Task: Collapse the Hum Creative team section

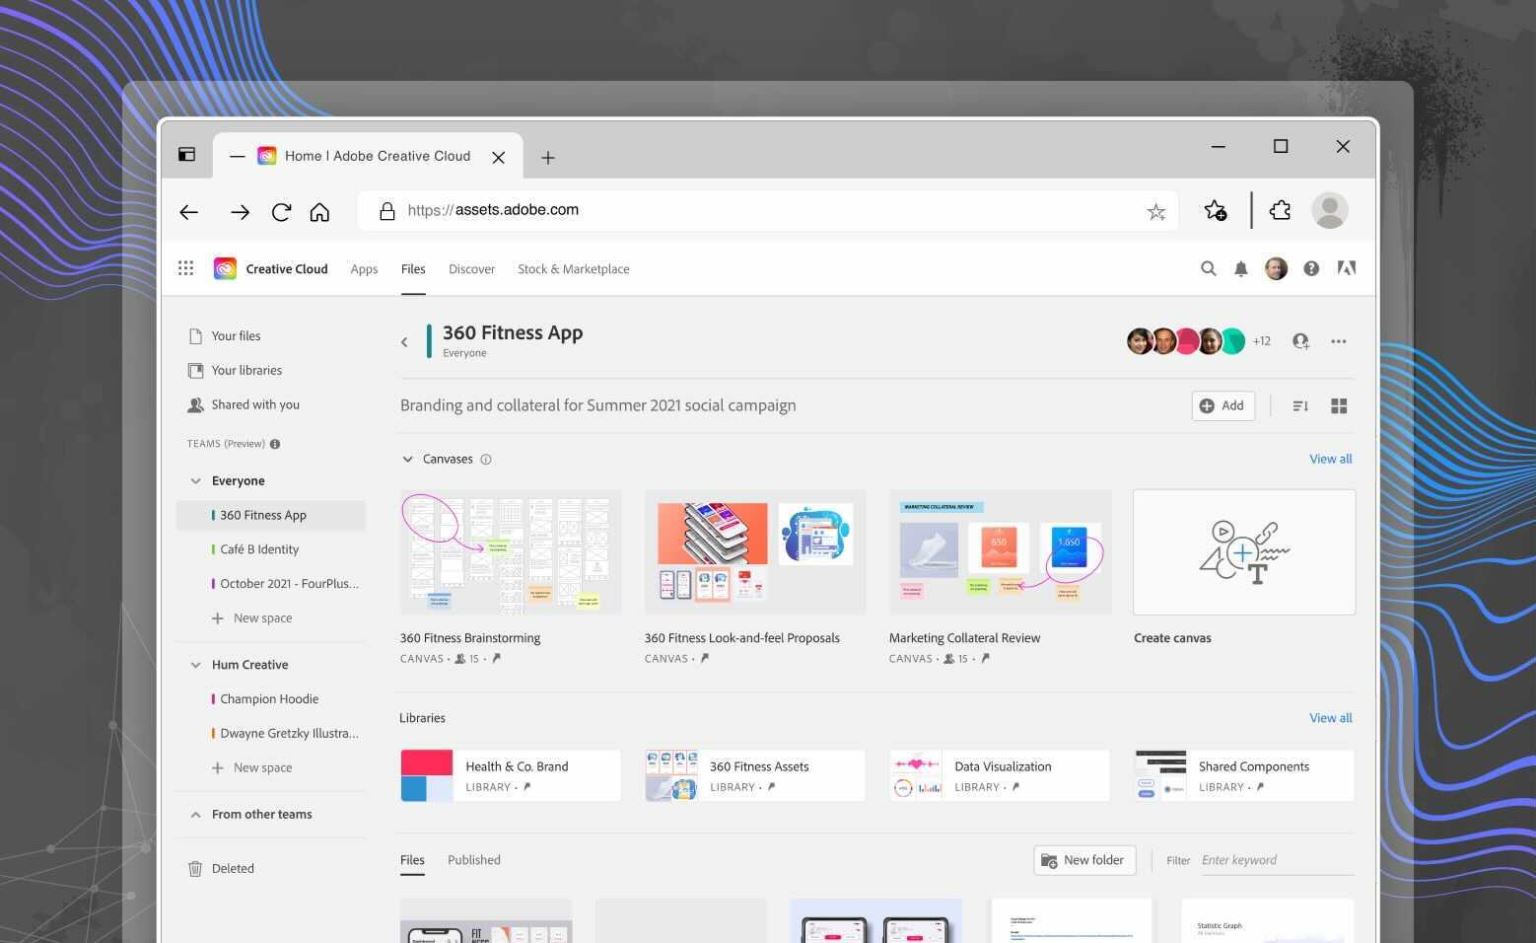Action: pos(195,665)
